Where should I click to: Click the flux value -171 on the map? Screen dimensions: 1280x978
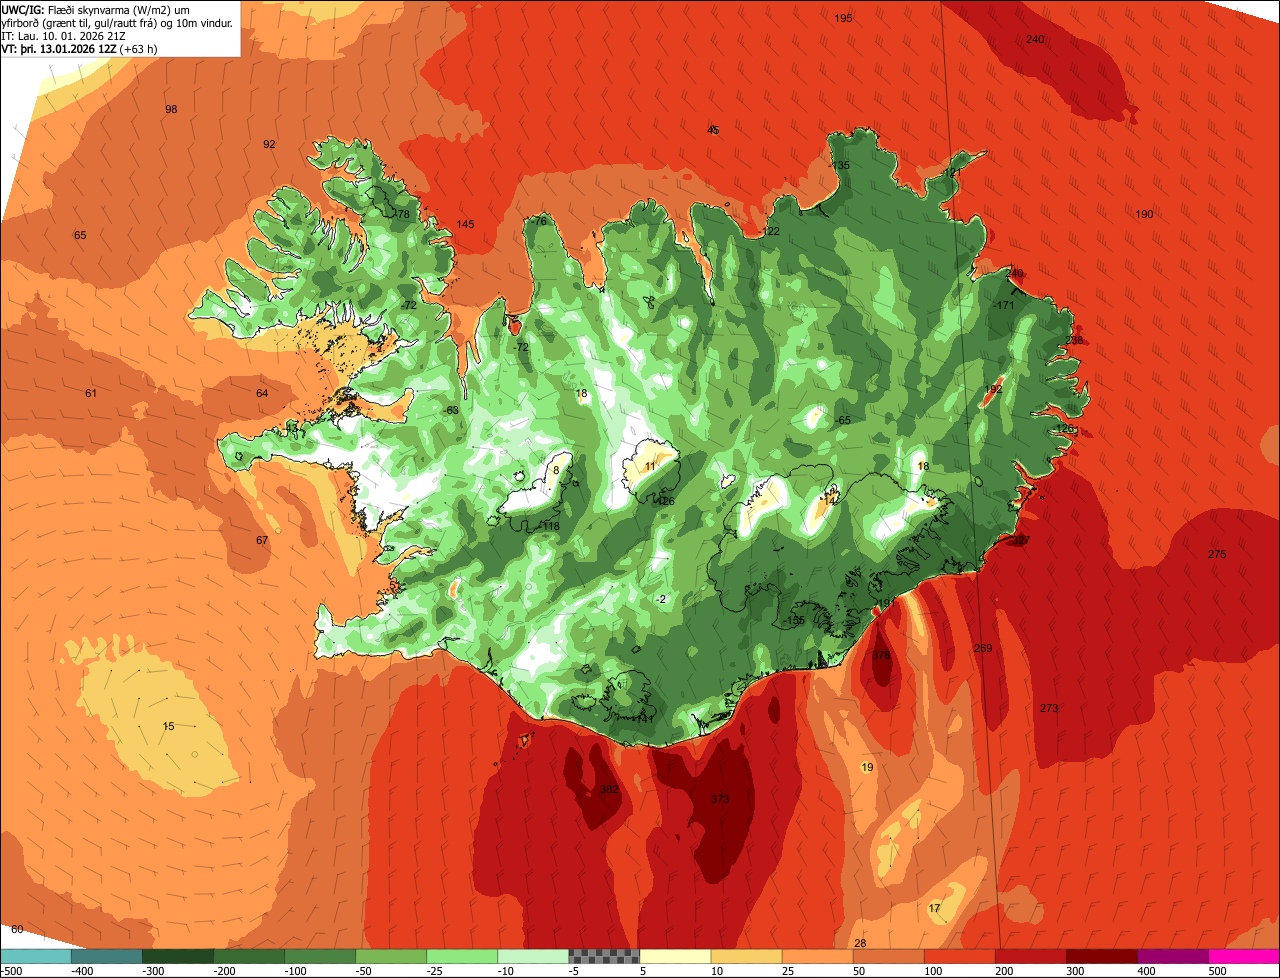[1004, 305]
